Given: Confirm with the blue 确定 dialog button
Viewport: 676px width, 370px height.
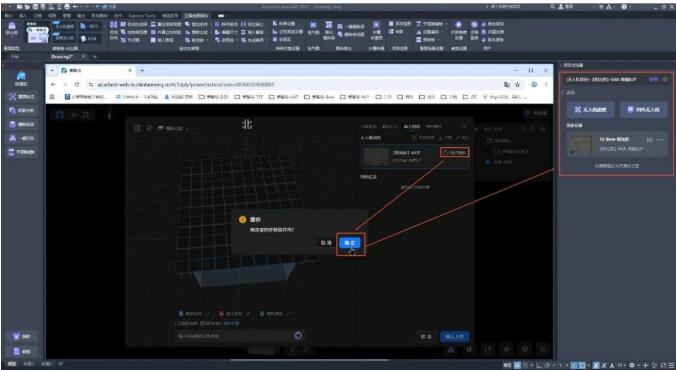Looking at the screenshot, I should point(350,243).
